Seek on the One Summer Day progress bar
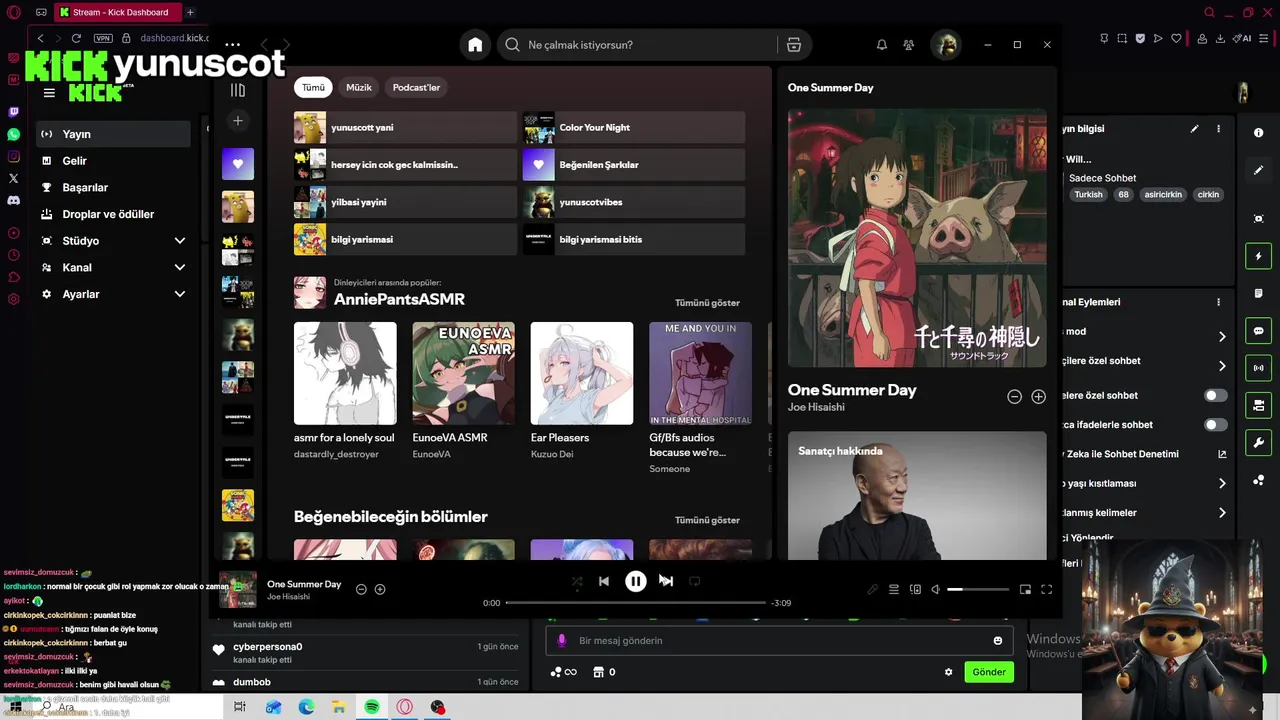 click(636, 603)
